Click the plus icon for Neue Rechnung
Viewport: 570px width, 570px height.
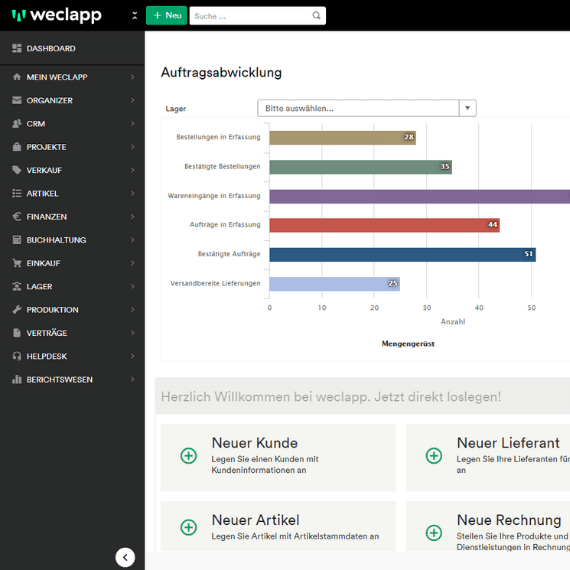coord(434,533)
